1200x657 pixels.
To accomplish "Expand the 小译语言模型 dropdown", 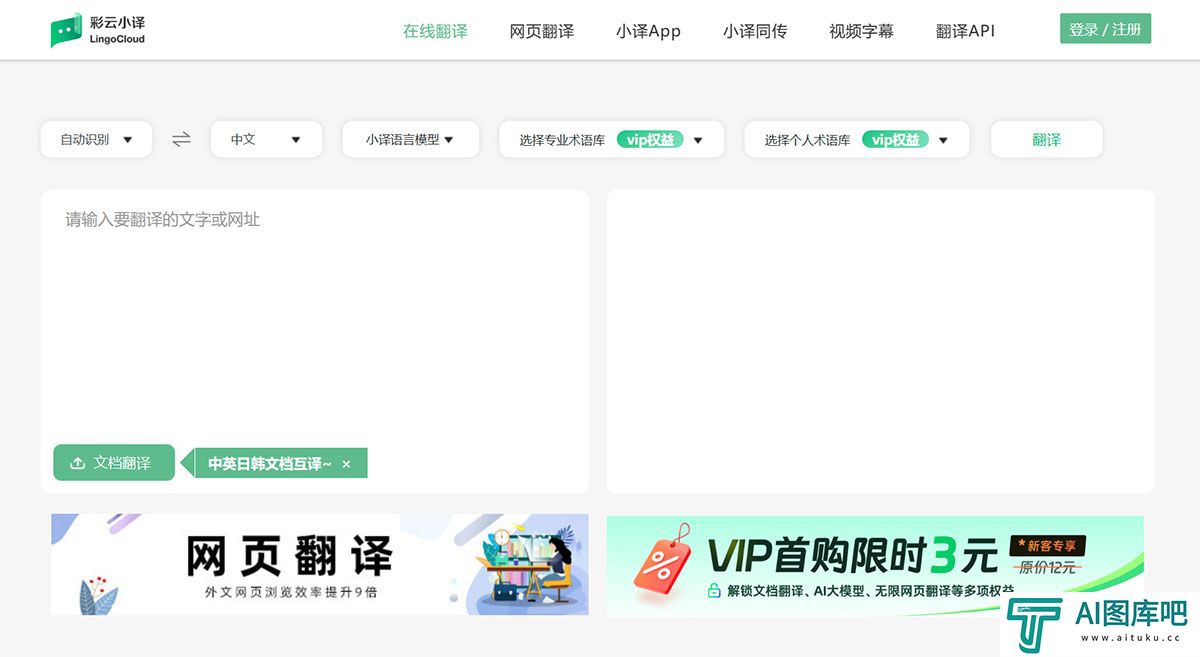I will tap(410, 140).
